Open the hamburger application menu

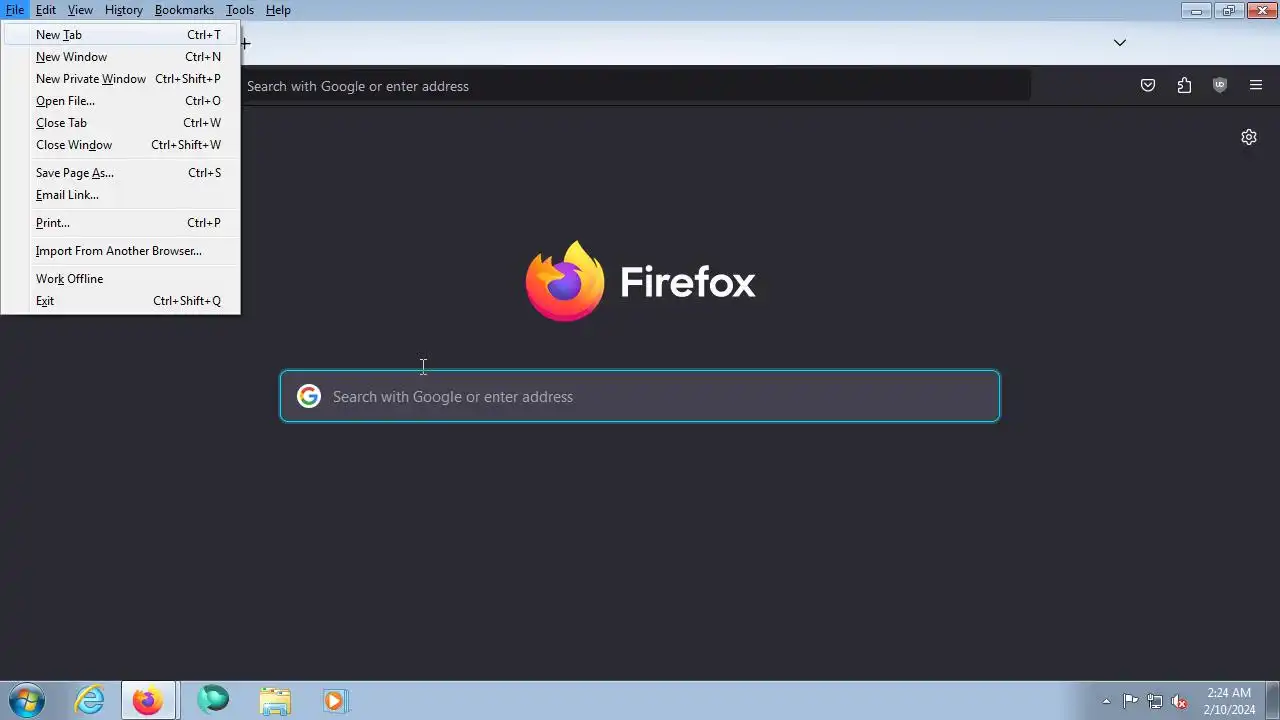point(1256,86)
